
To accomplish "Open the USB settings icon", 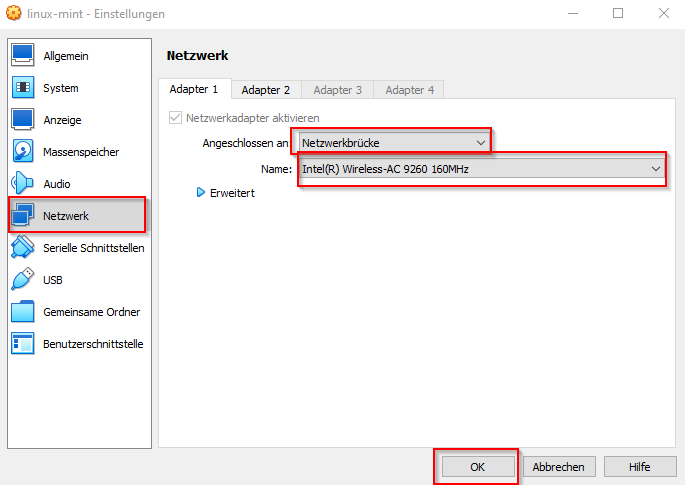I will 23,280.
